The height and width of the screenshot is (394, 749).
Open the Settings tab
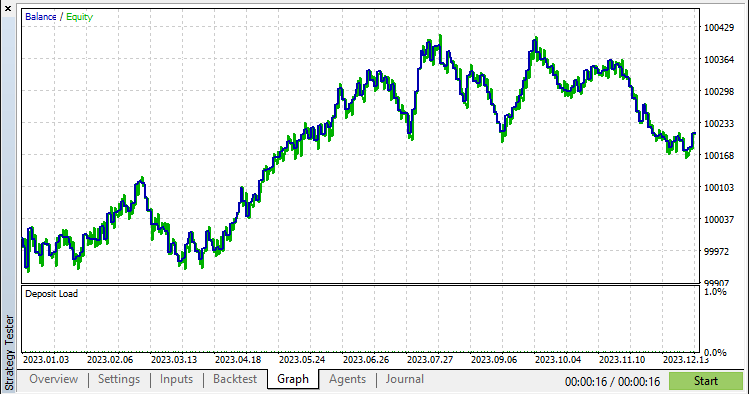(119, 379)
